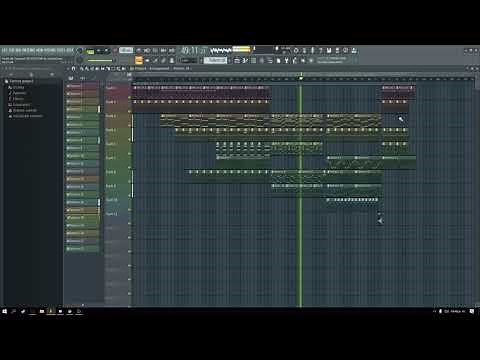Screen dimensions: 480x360
Task: Click the tempo display box
Action: [x=126, y=50]
